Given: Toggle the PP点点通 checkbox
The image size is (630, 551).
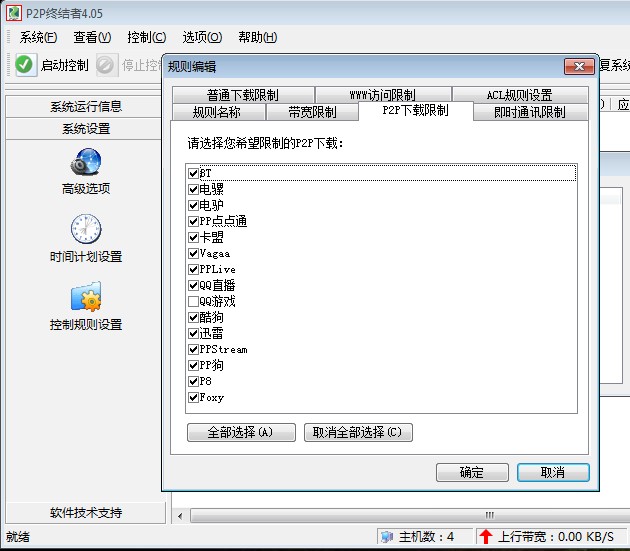Looking at the screenshot, I should (193, 221).
